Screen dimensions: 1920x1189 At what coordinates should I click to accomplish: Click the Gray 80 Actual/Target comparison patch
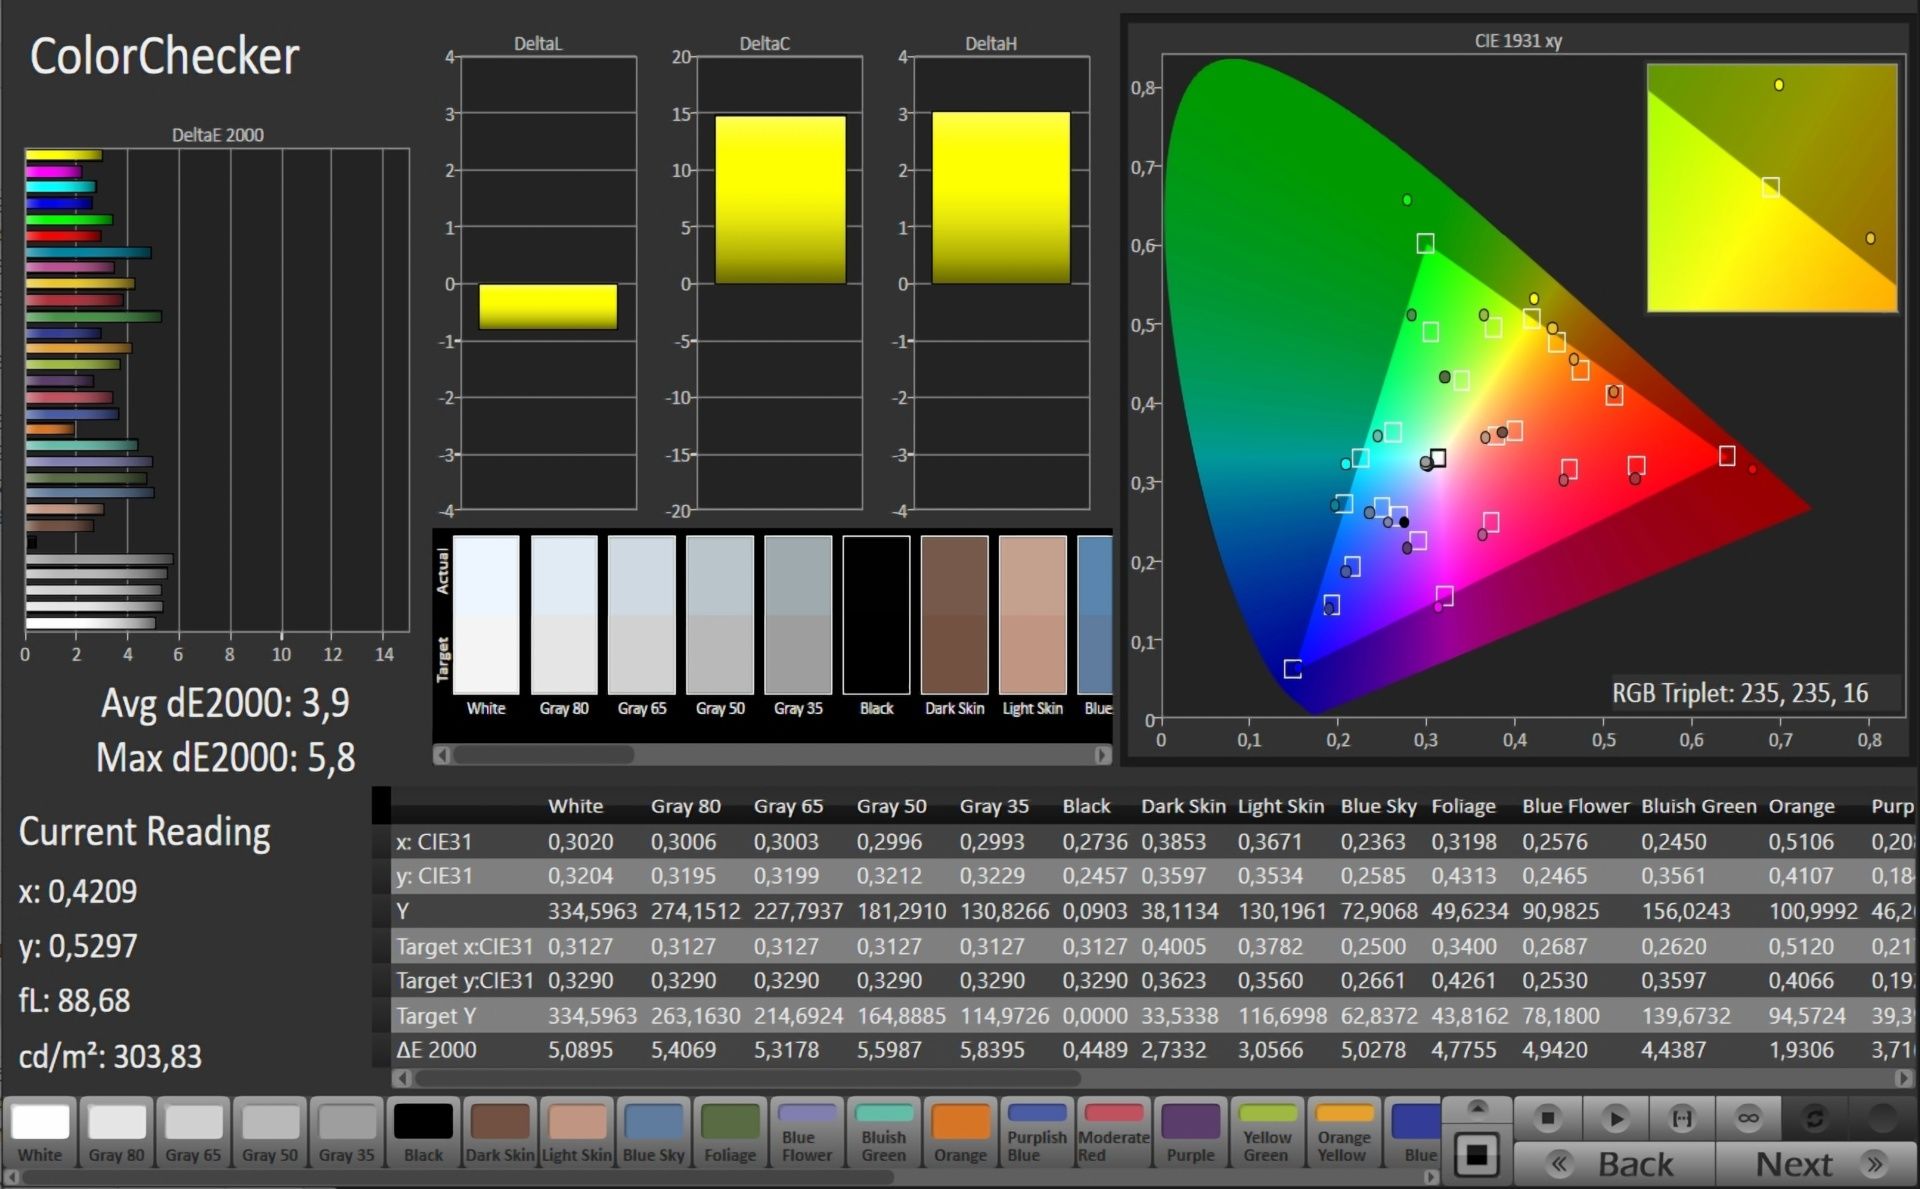[564, 615]
